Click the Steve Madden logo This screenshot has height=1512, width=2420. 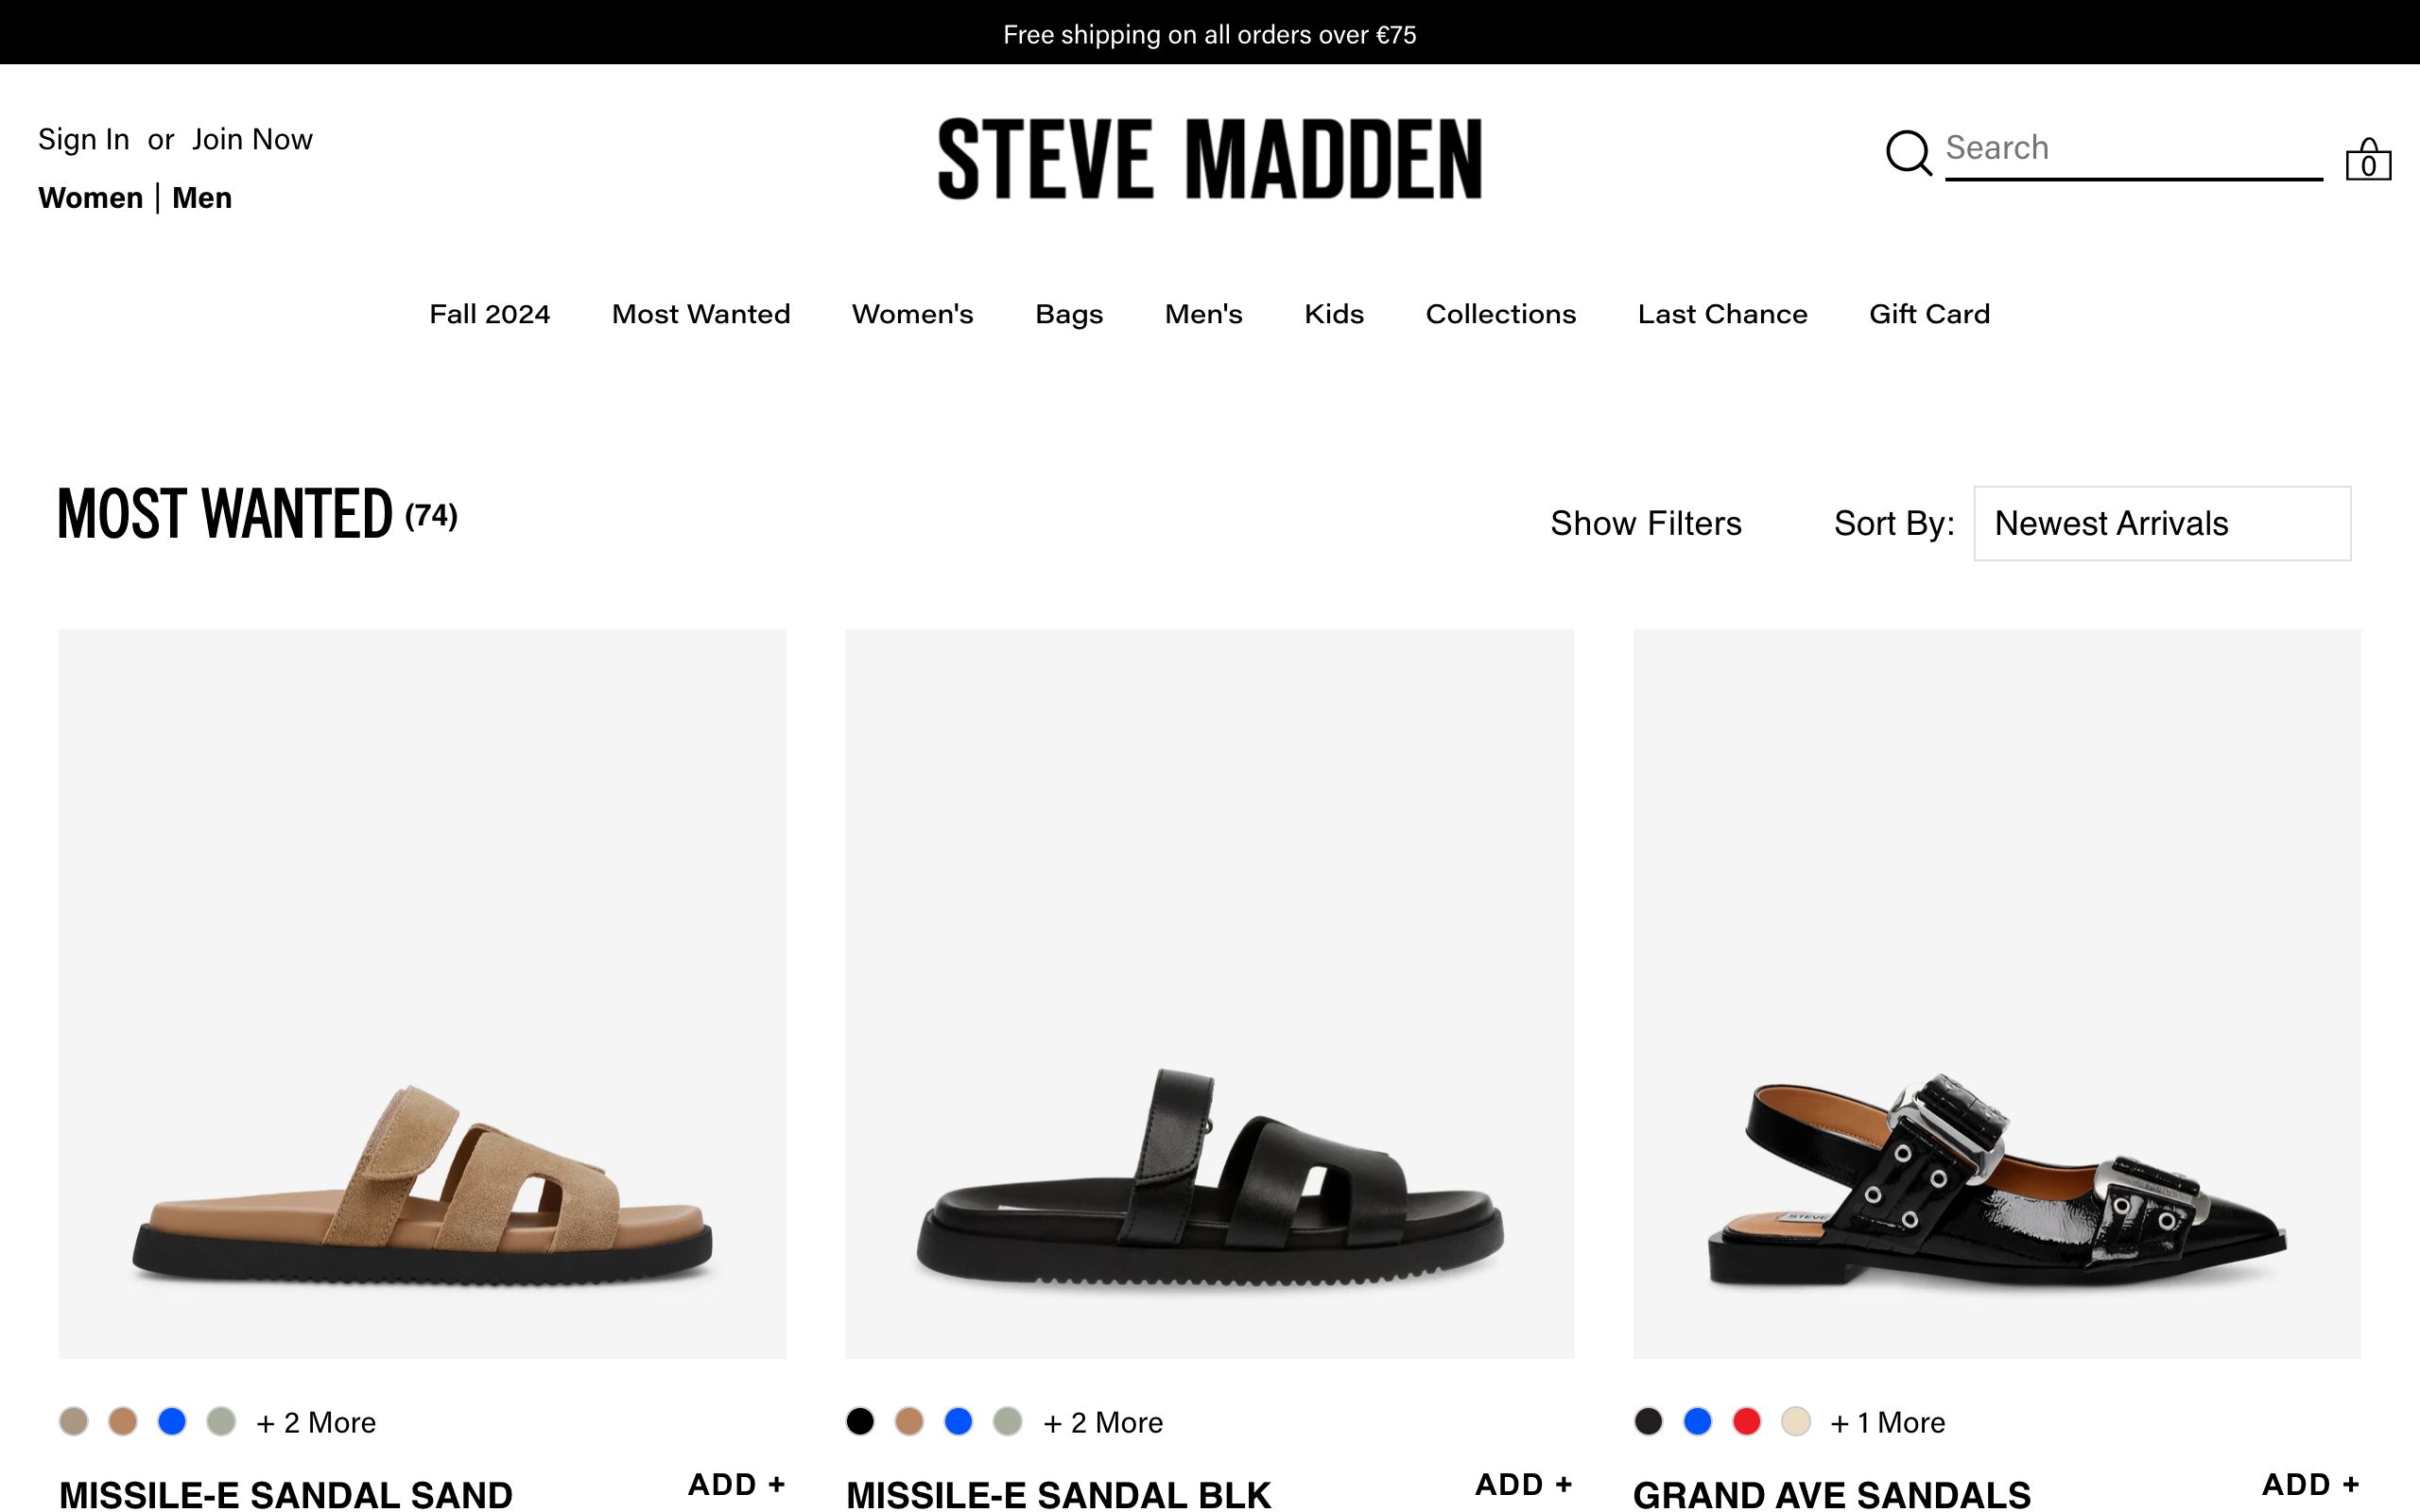click(x=1210, y=158)
